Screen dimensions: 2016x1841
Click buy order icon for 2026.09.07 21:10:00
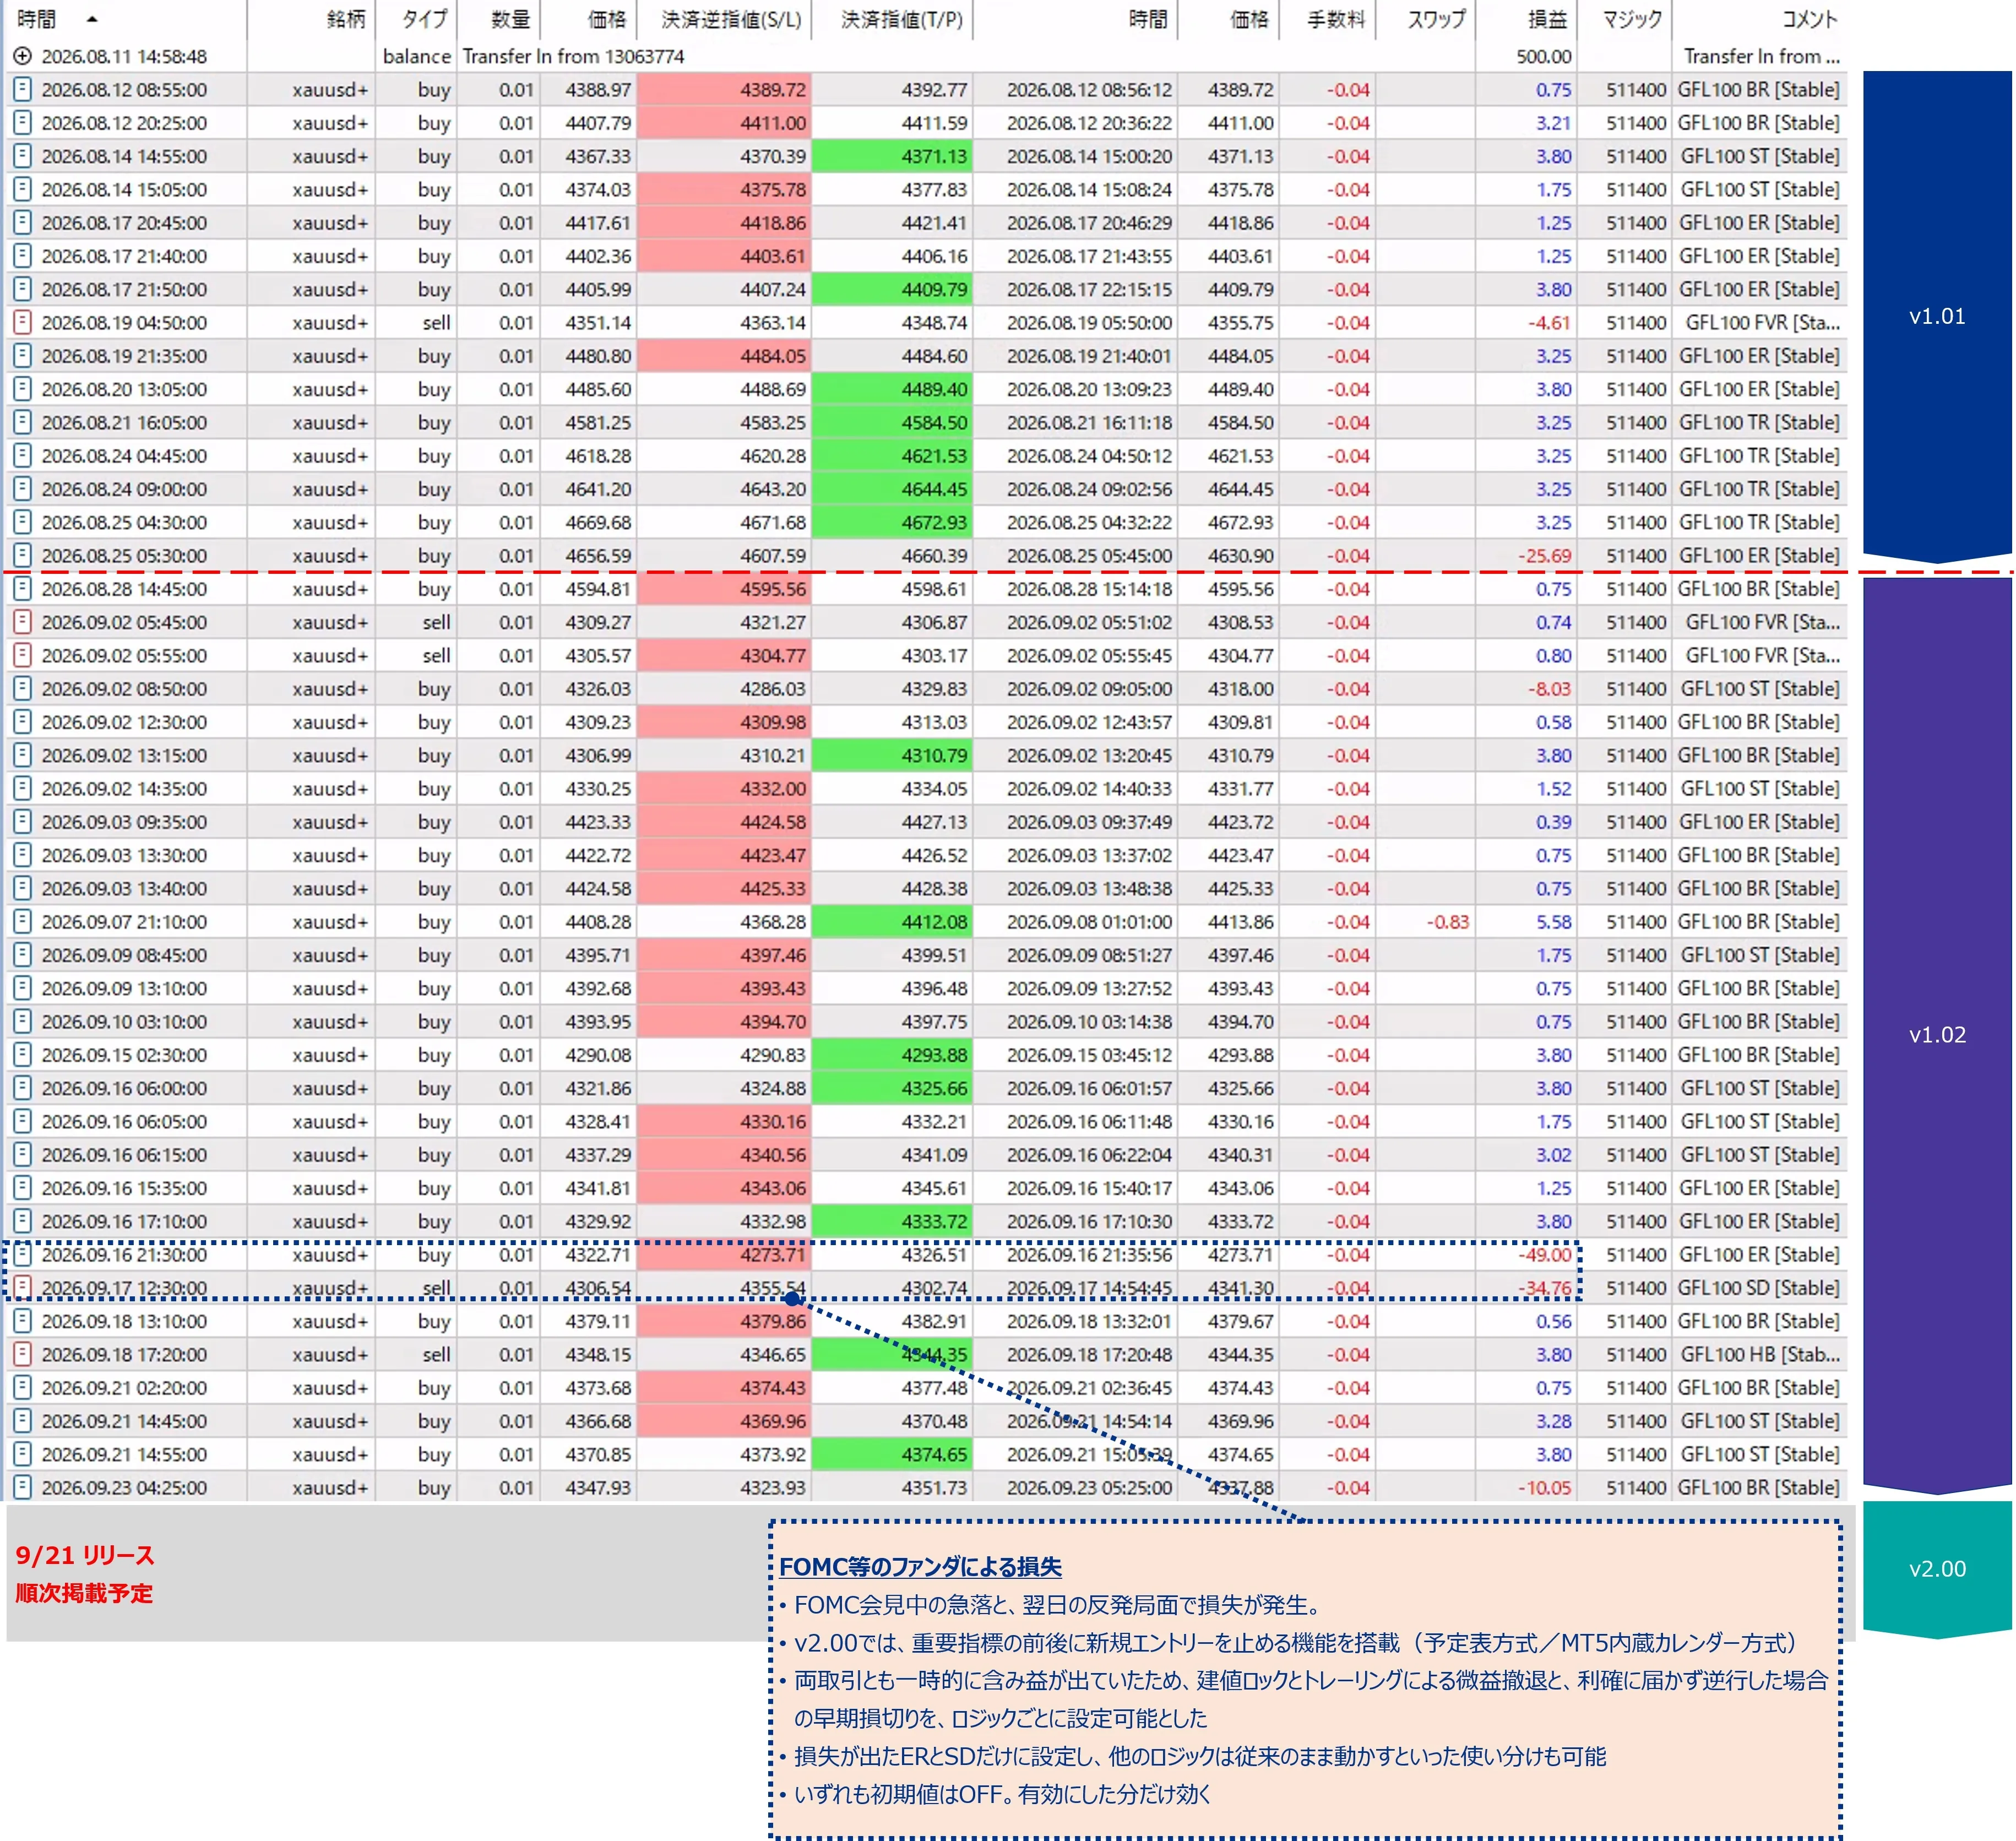22,921
